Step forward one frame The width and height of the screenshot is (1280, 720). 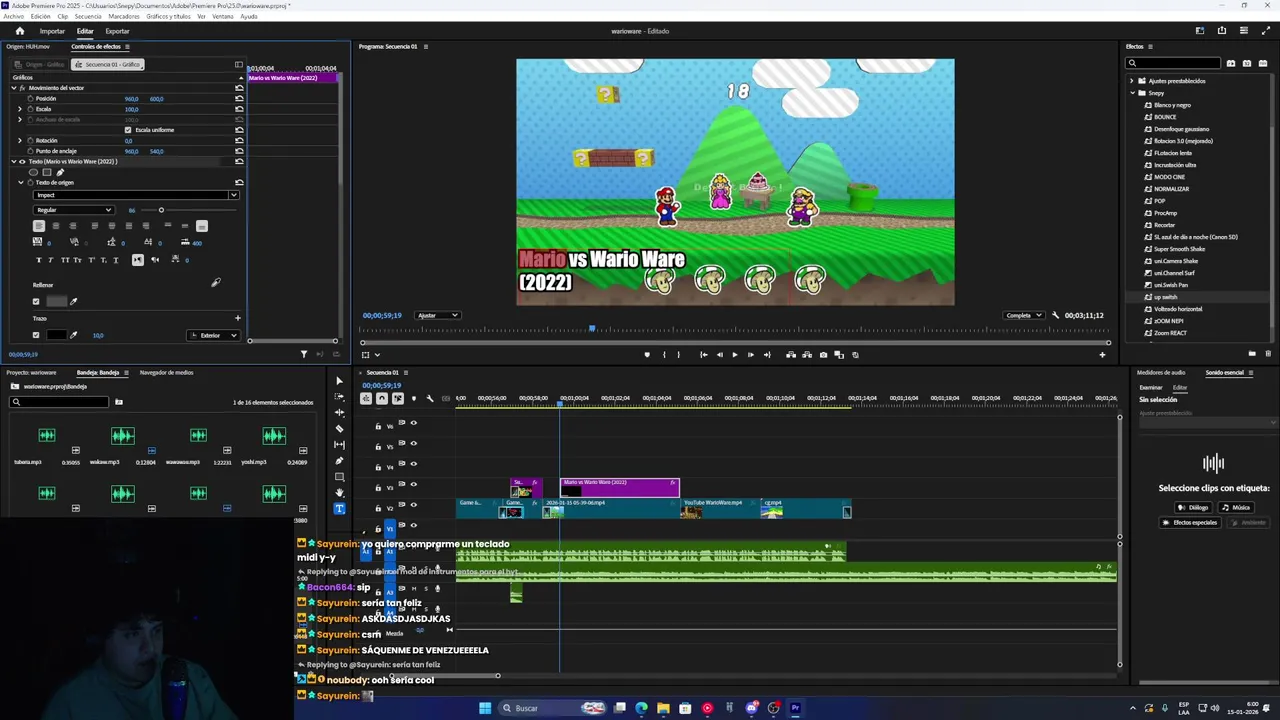[x=751, y=355]
